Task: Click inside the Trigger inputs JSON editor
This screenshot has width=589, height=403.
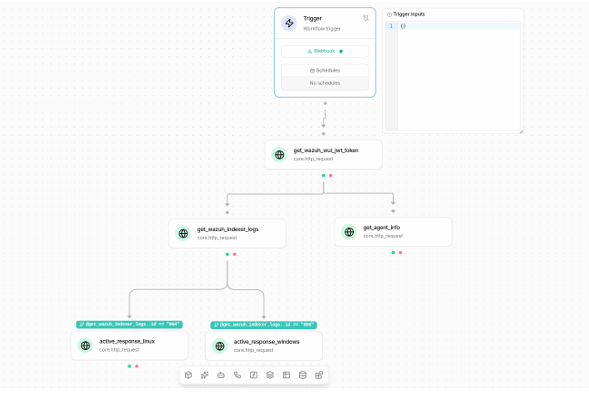Action: (459, 76)
